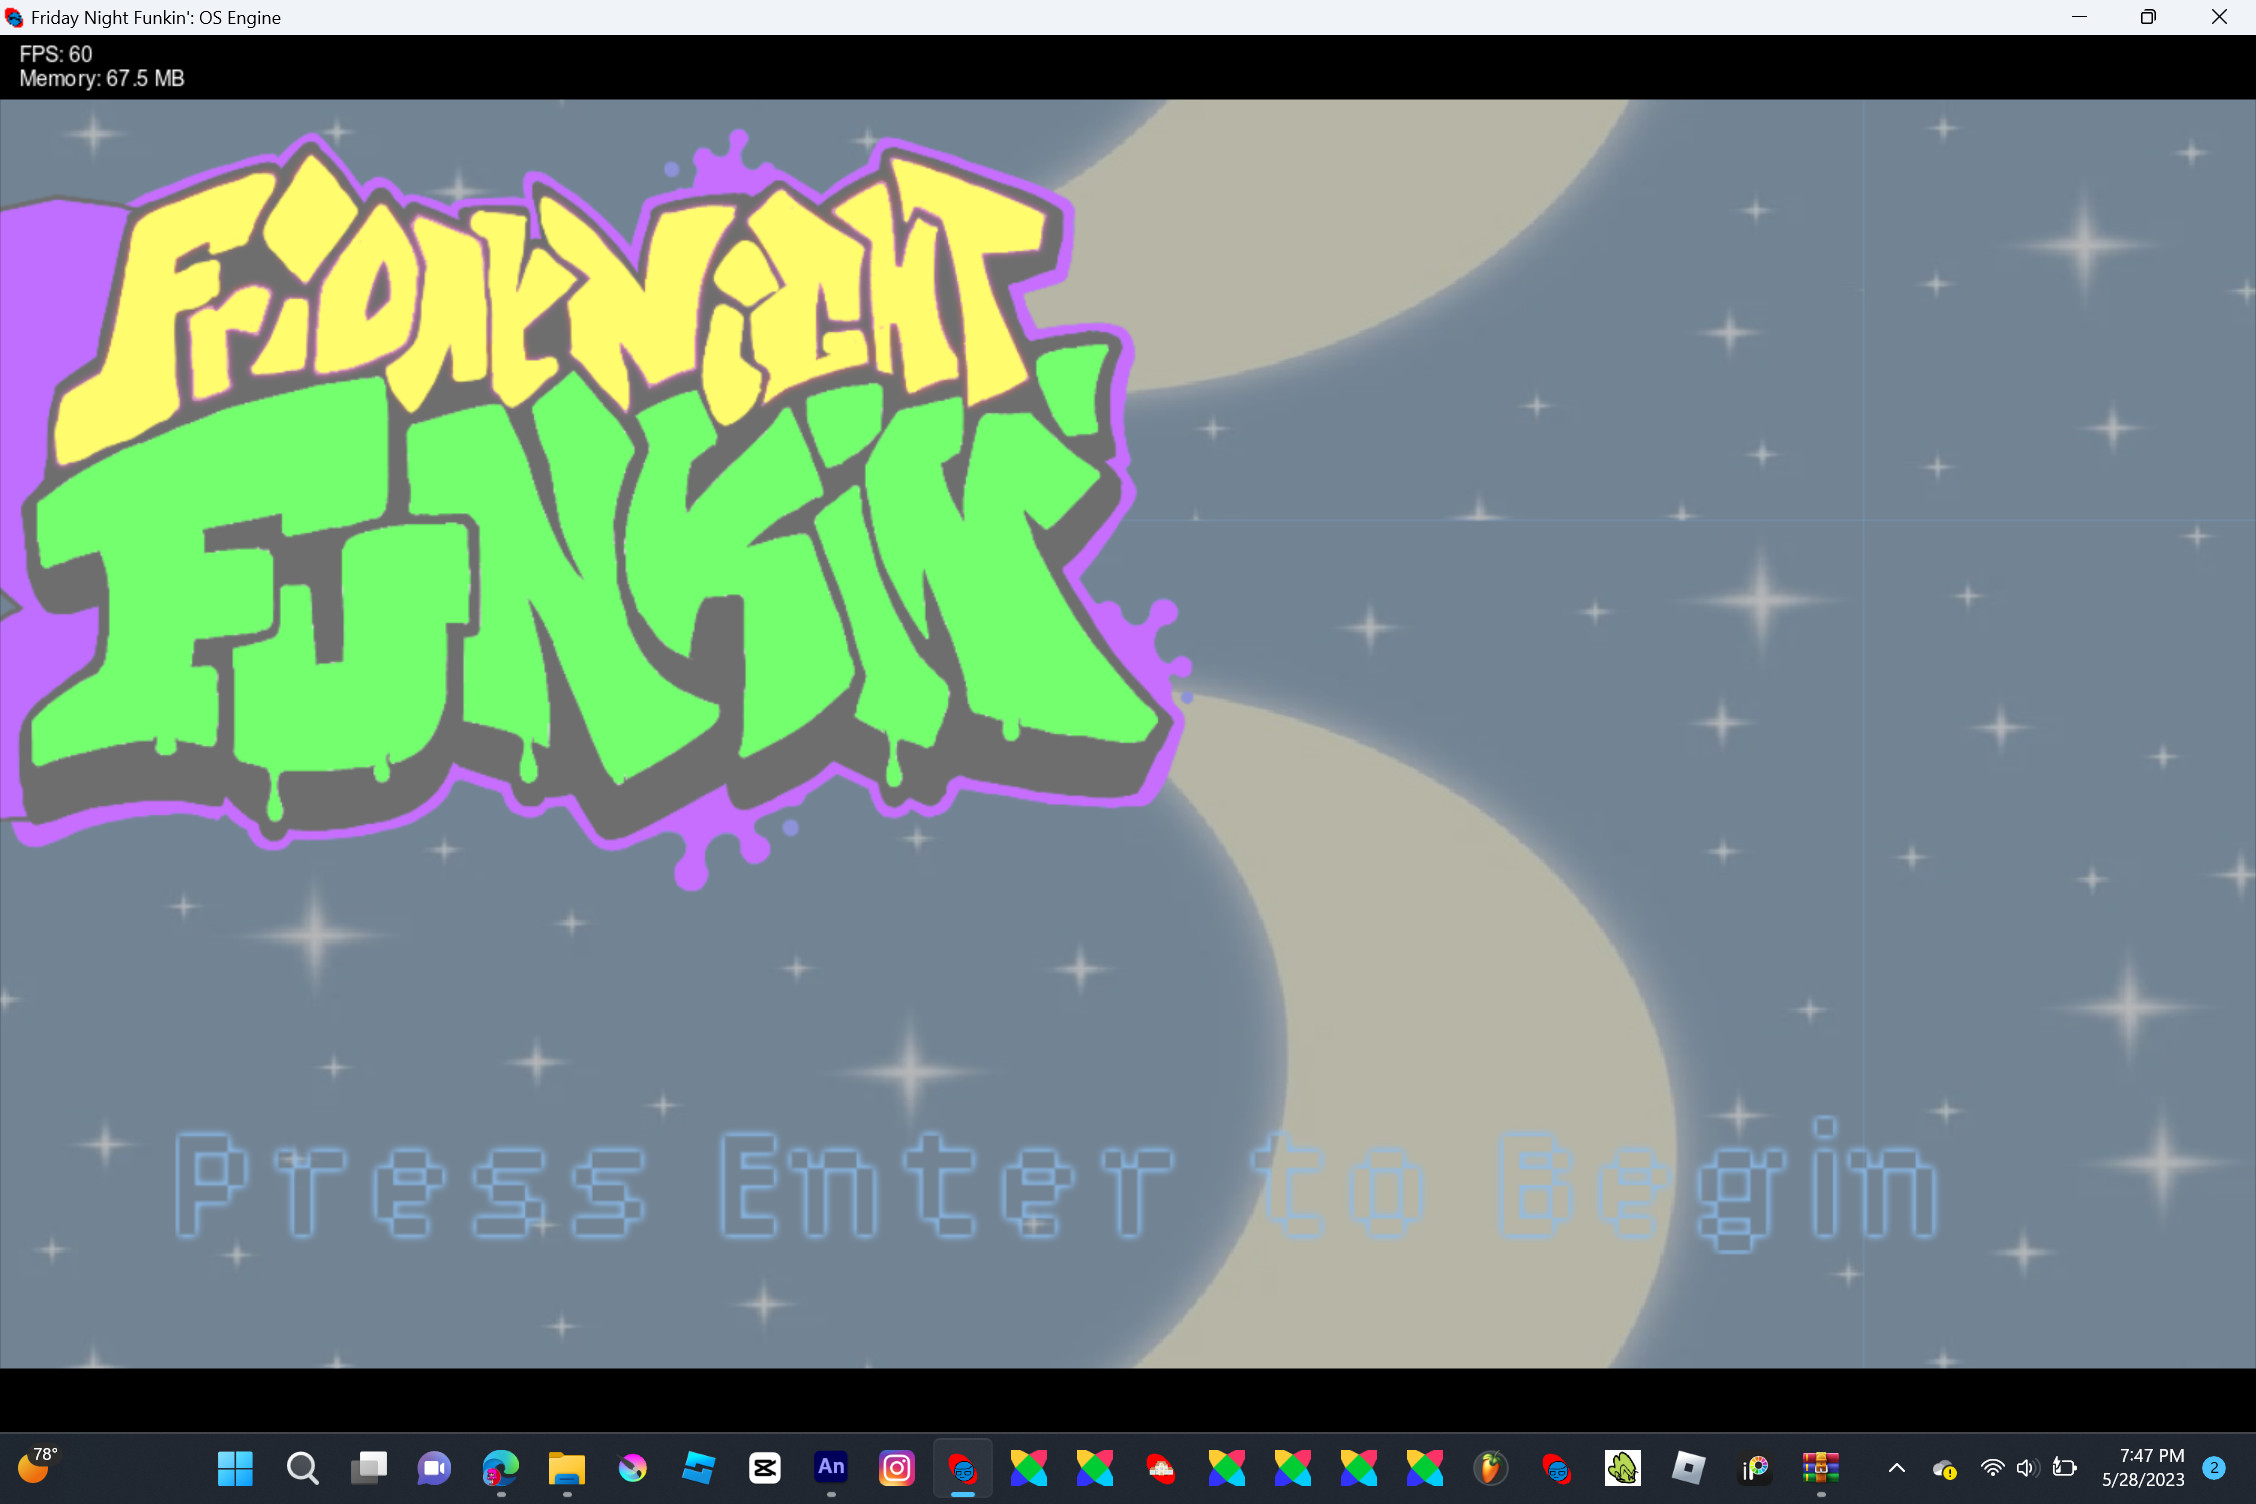Minimize the game via its active taskbar button
Viewport: 2256px width, 1504px height.
point(962,1468)
